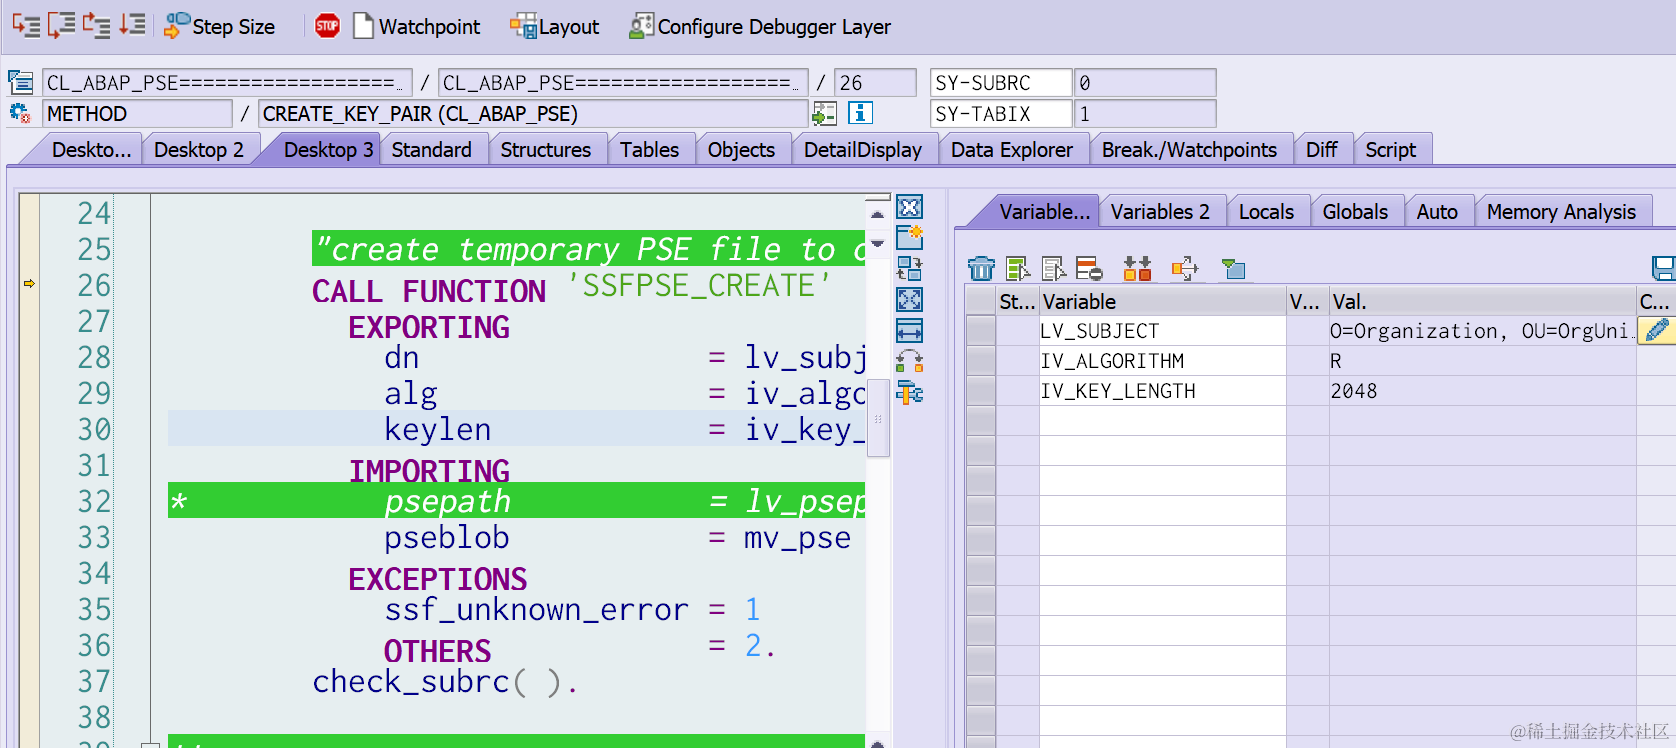Click the SY-SUBRC value field
This screenshot has width=1676, height=748.
tap(1145, 83)
